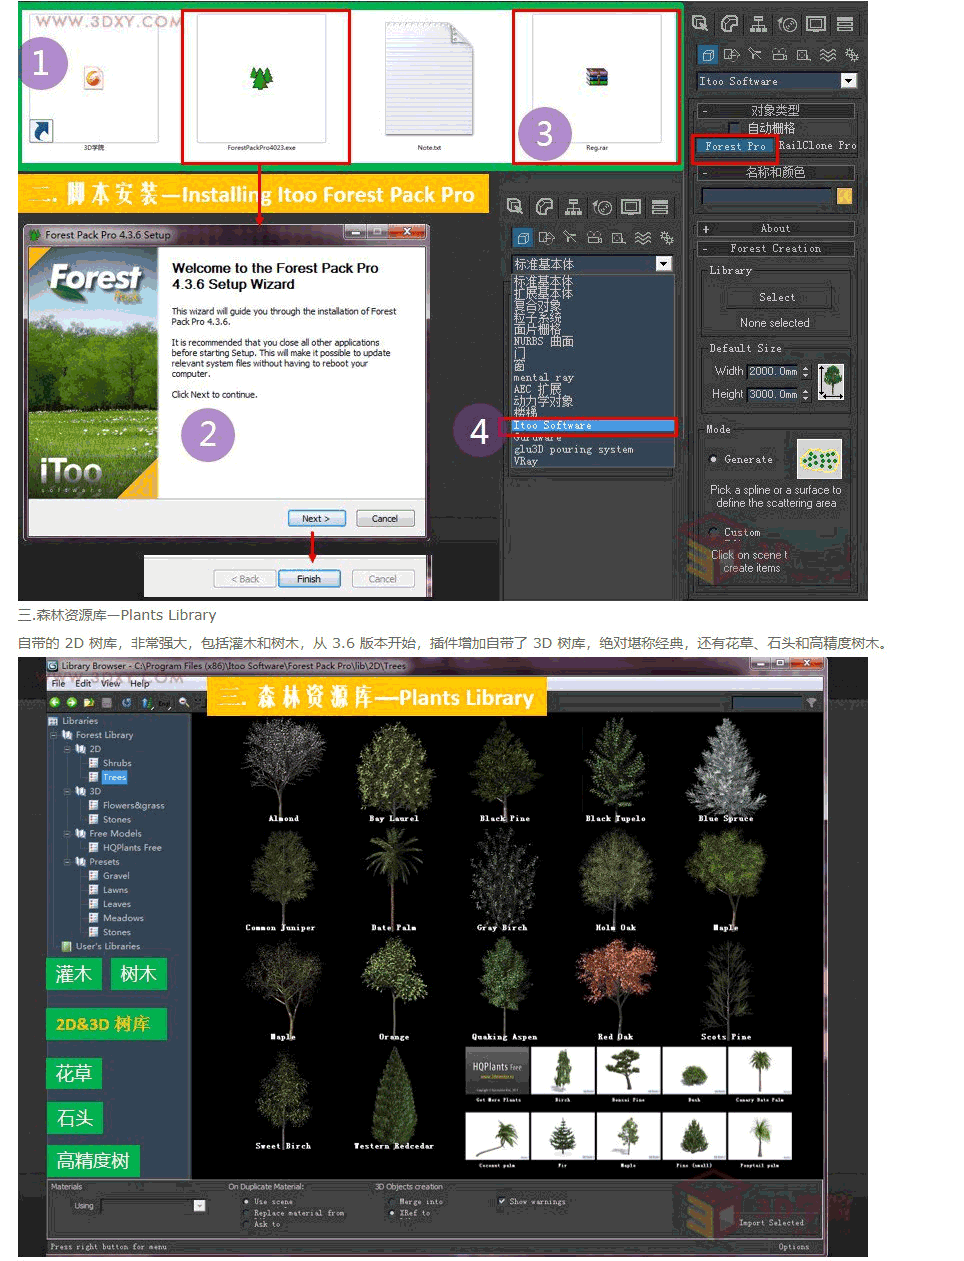Collapse the Forest Library tree node
Screen dimensions: 964x1261
pos(54,735)
